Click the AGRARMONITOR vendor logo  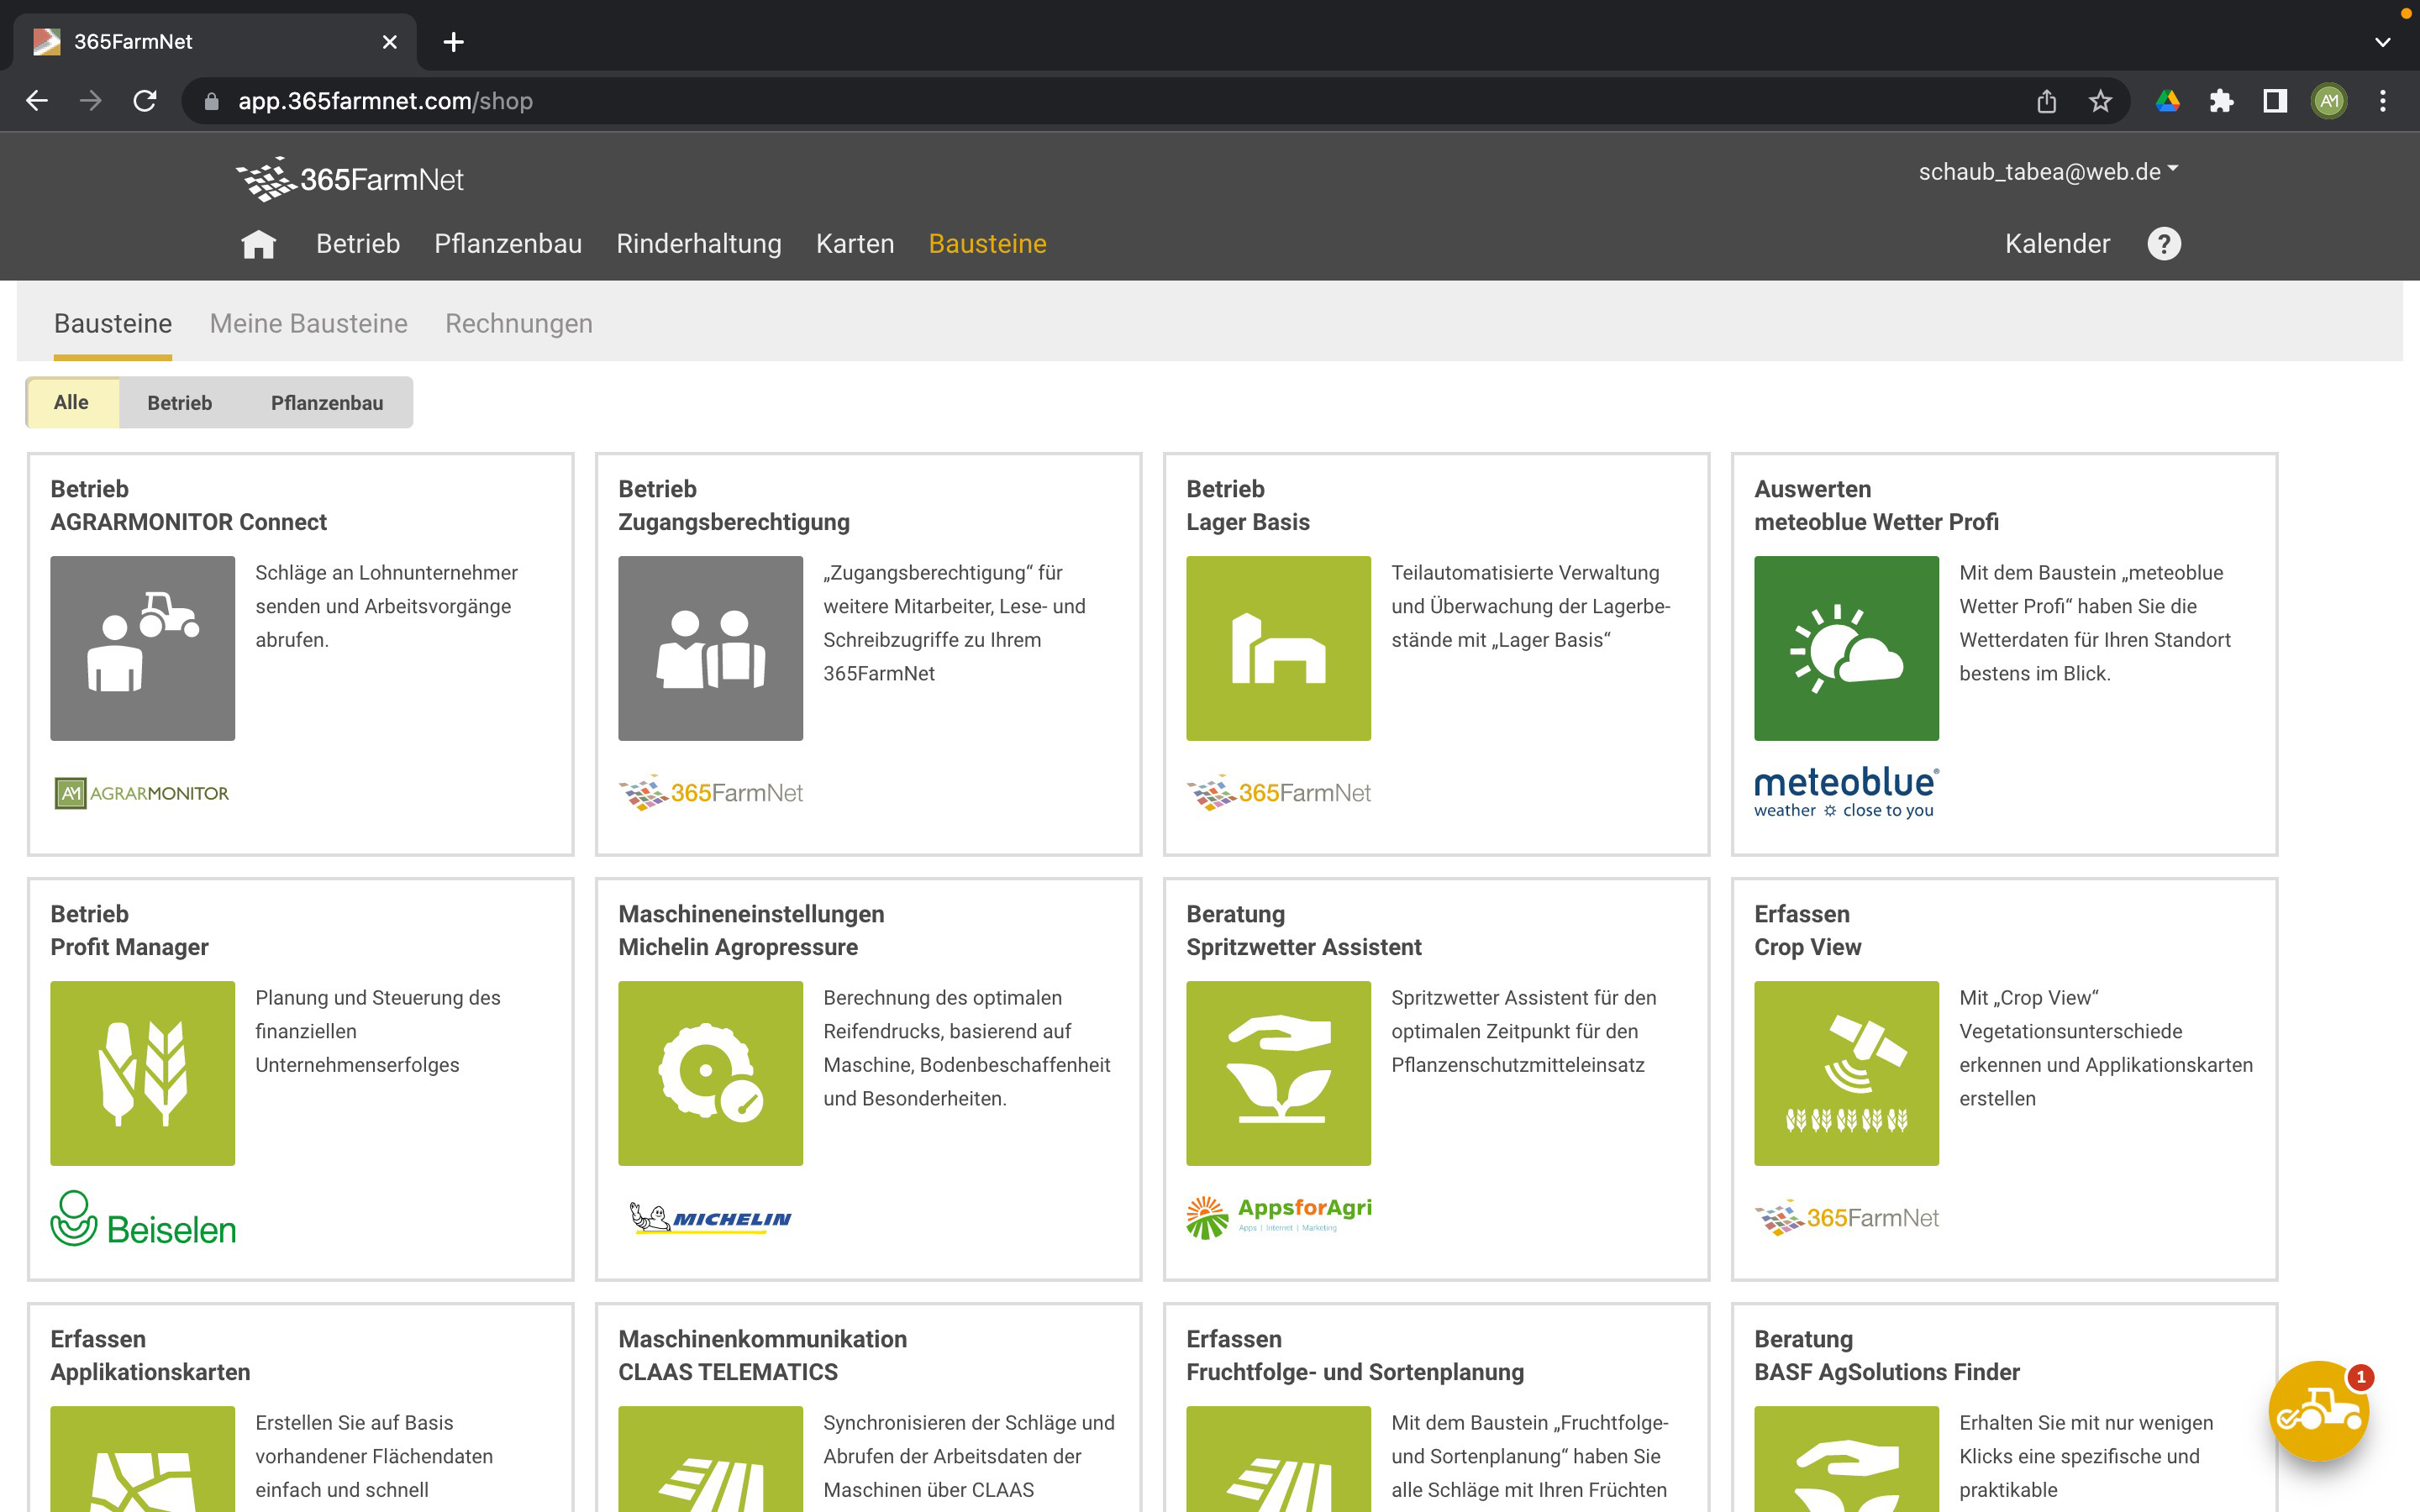click(x=141, y=793)
